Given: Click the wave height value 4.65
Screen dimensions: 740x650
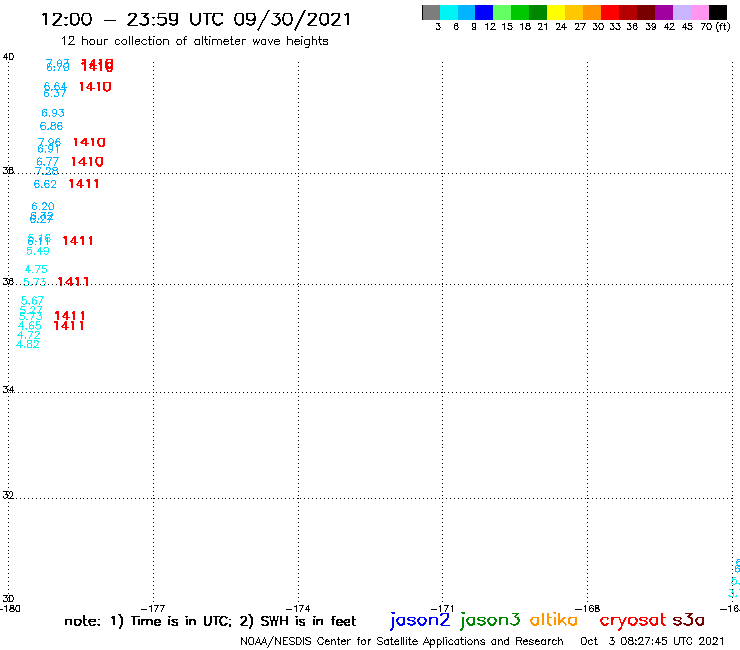Looking at the screenshot, I should click(30, 326).
